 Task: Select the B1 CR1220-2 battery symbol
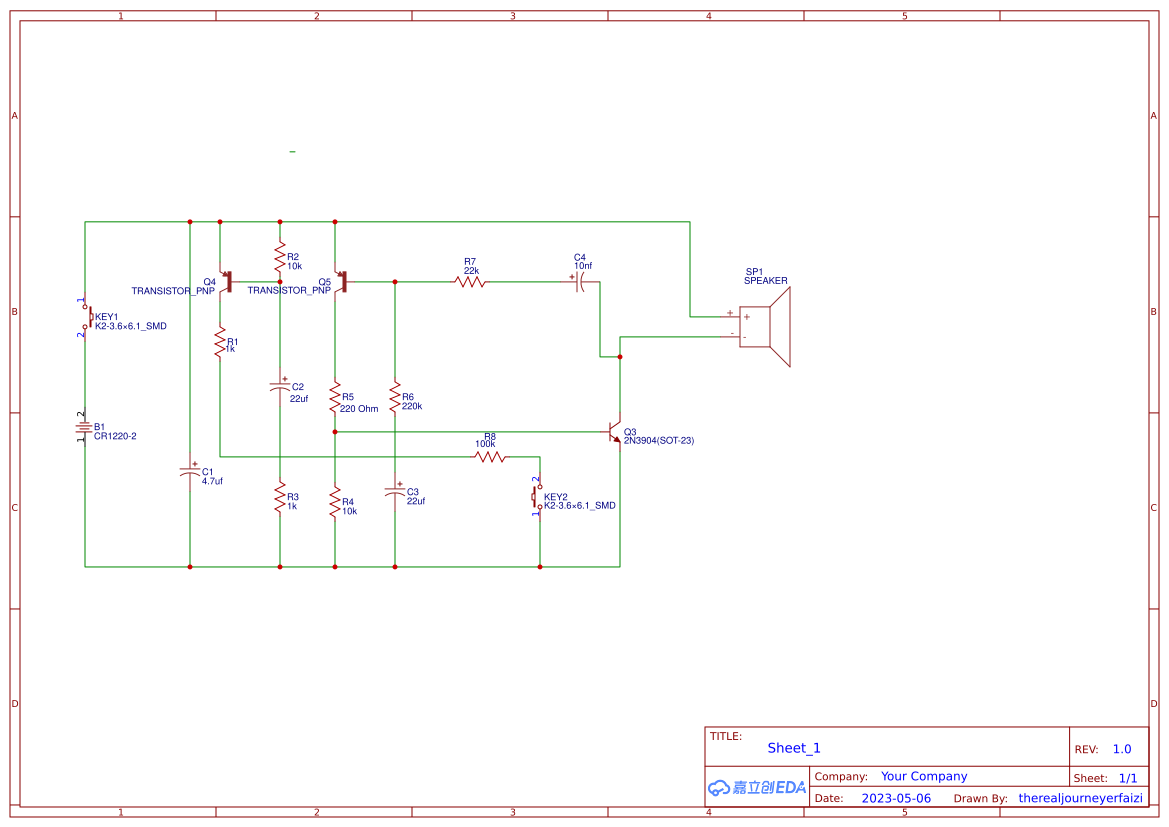(85, 425)
